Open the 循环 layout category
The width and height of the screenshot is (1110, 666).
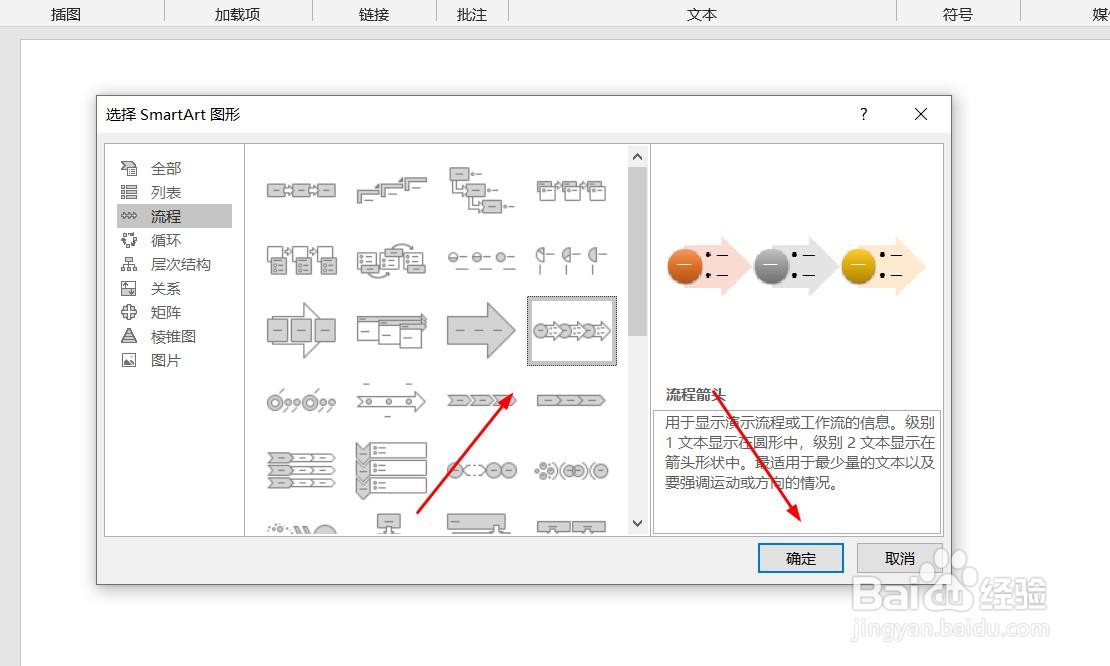click(174, 241)
